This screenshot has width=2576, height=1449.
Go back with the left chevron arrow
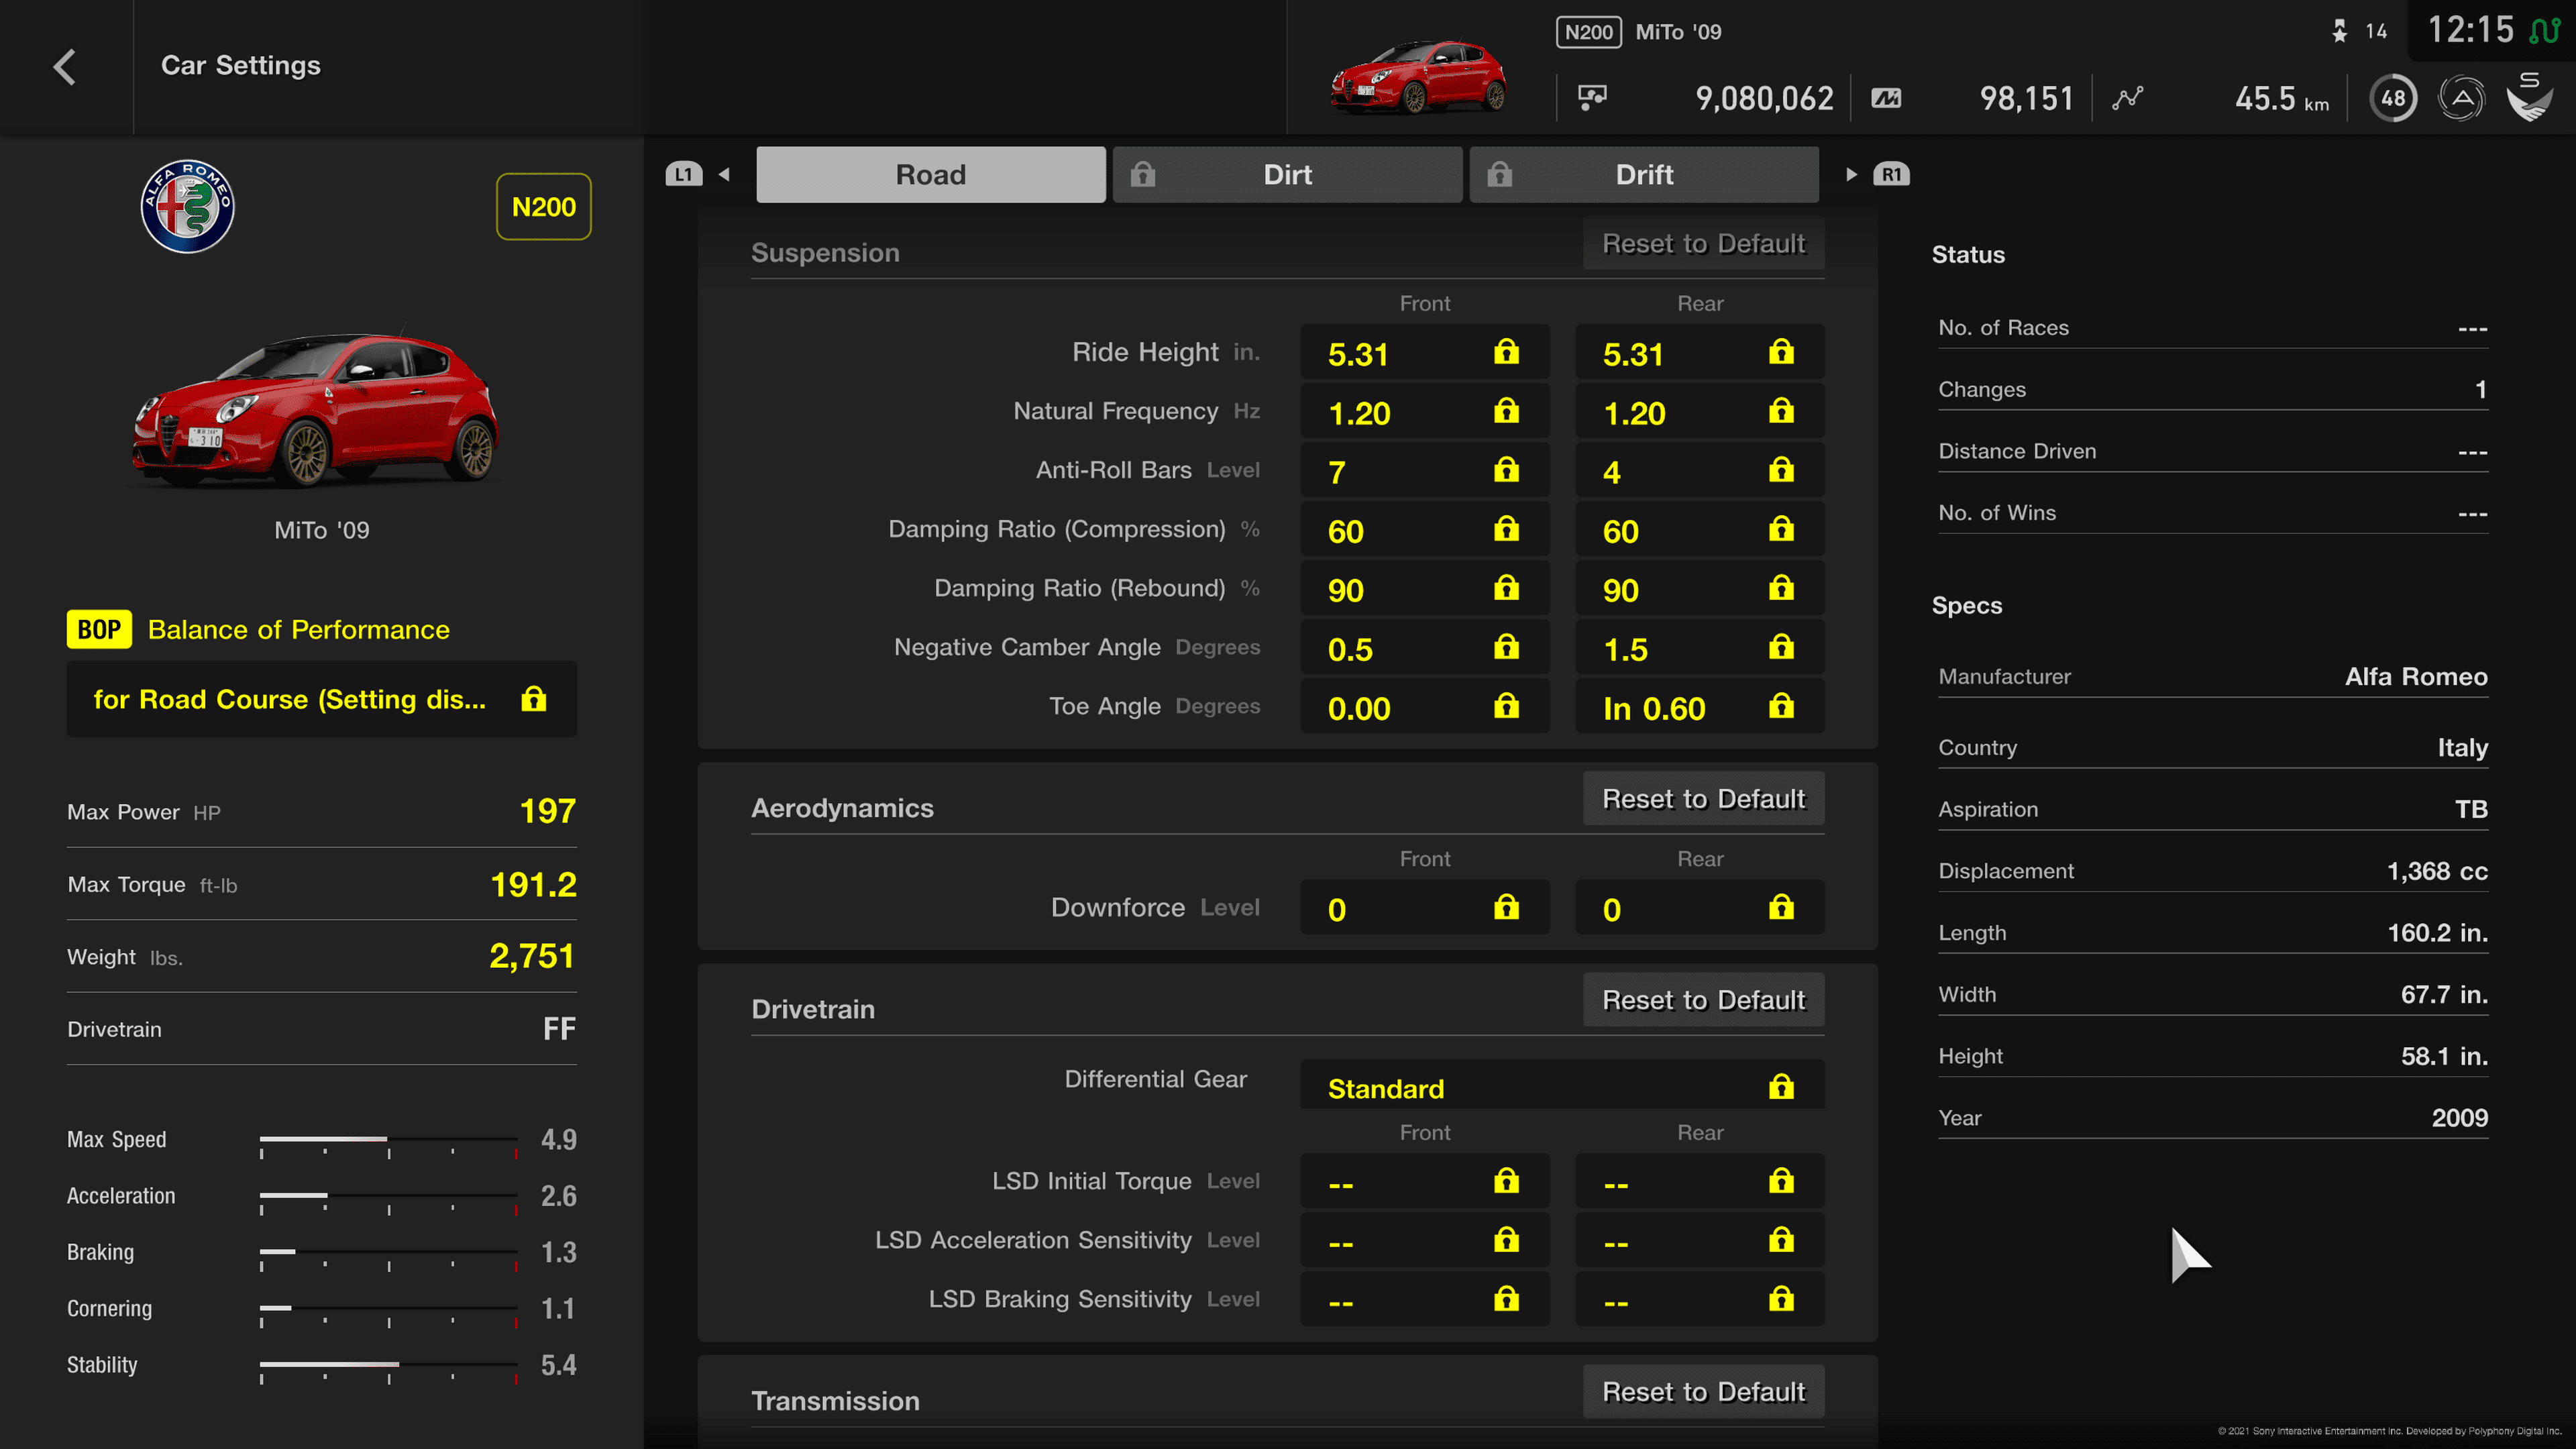(65, 67)
